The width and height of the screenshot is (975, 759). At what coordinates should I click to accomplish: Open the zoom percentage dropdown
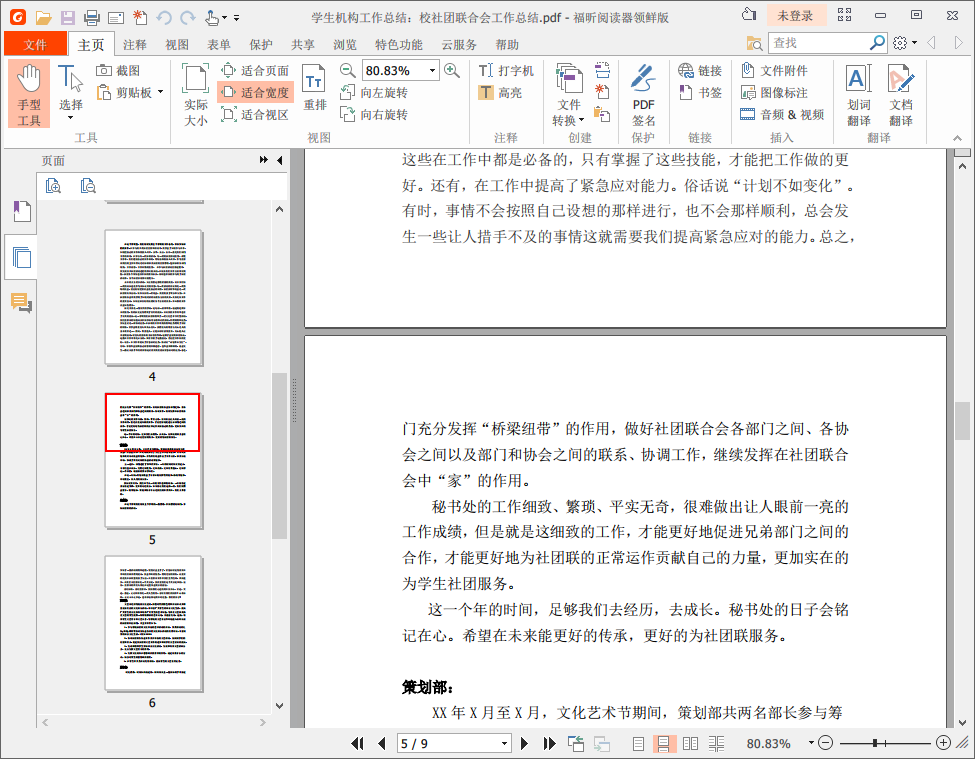pyautogui.click(x=433, y=70)
